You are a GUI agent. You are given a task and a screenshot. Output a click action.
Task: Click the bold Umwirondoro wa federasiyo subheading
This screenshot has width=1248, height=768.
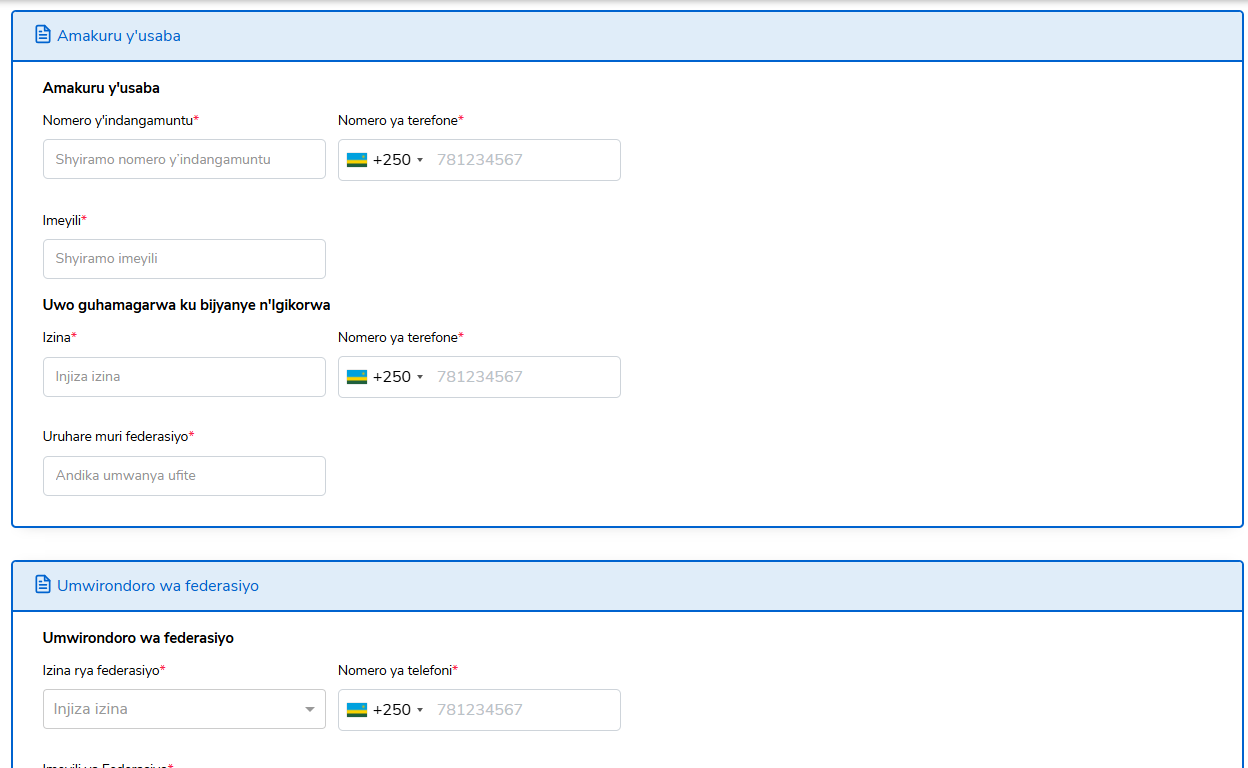coord(138,638)
